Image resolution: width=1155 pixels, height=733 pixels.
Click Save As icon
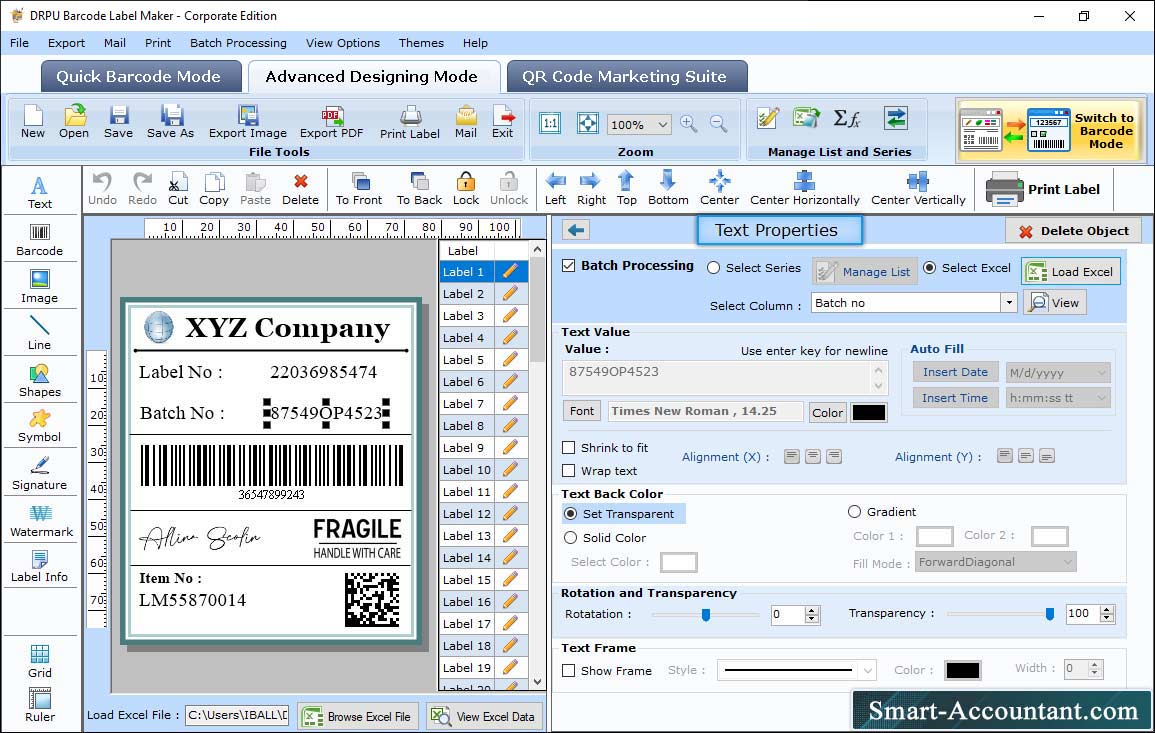(170, 122)
